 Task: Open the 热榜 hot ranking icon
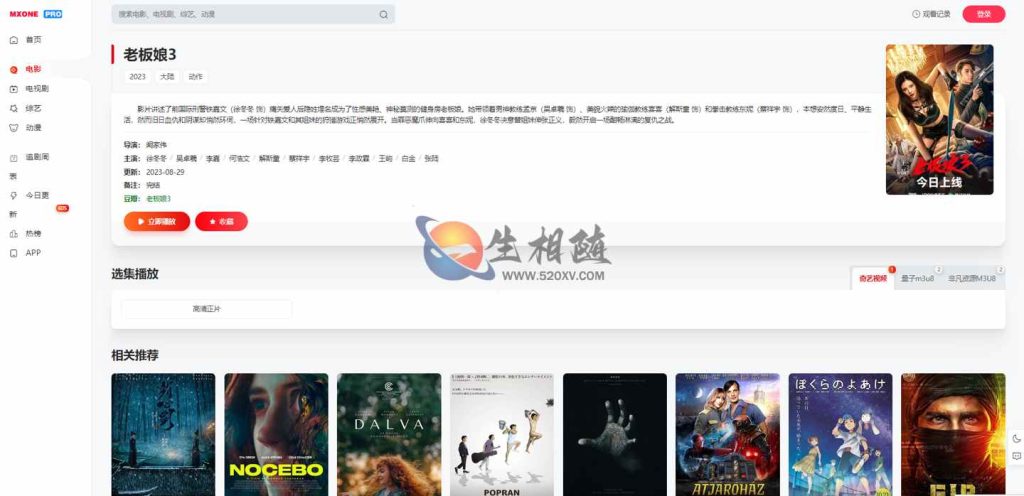(14, 234)
